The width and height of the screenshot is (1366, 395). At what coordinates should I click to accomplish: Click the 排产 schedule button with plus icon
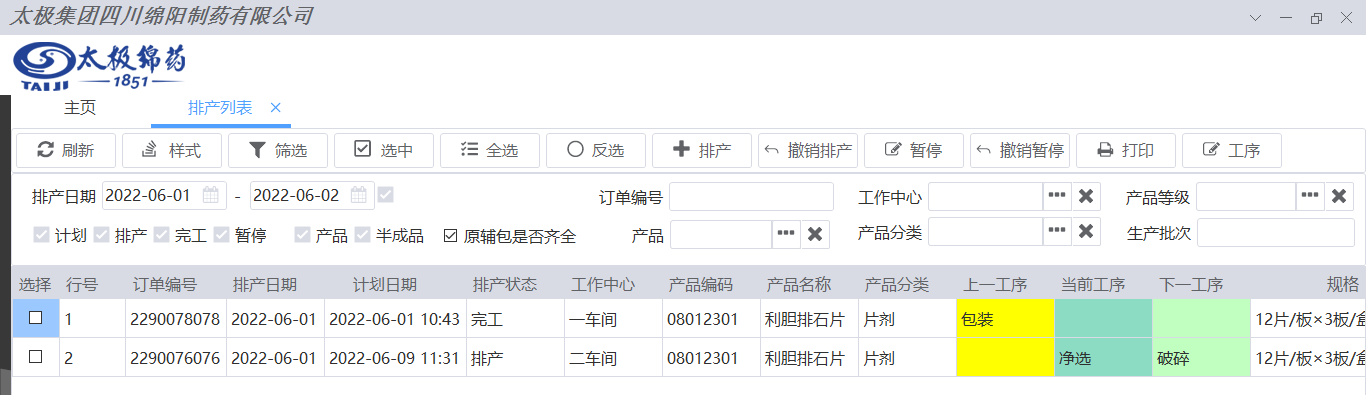[702, 151]
